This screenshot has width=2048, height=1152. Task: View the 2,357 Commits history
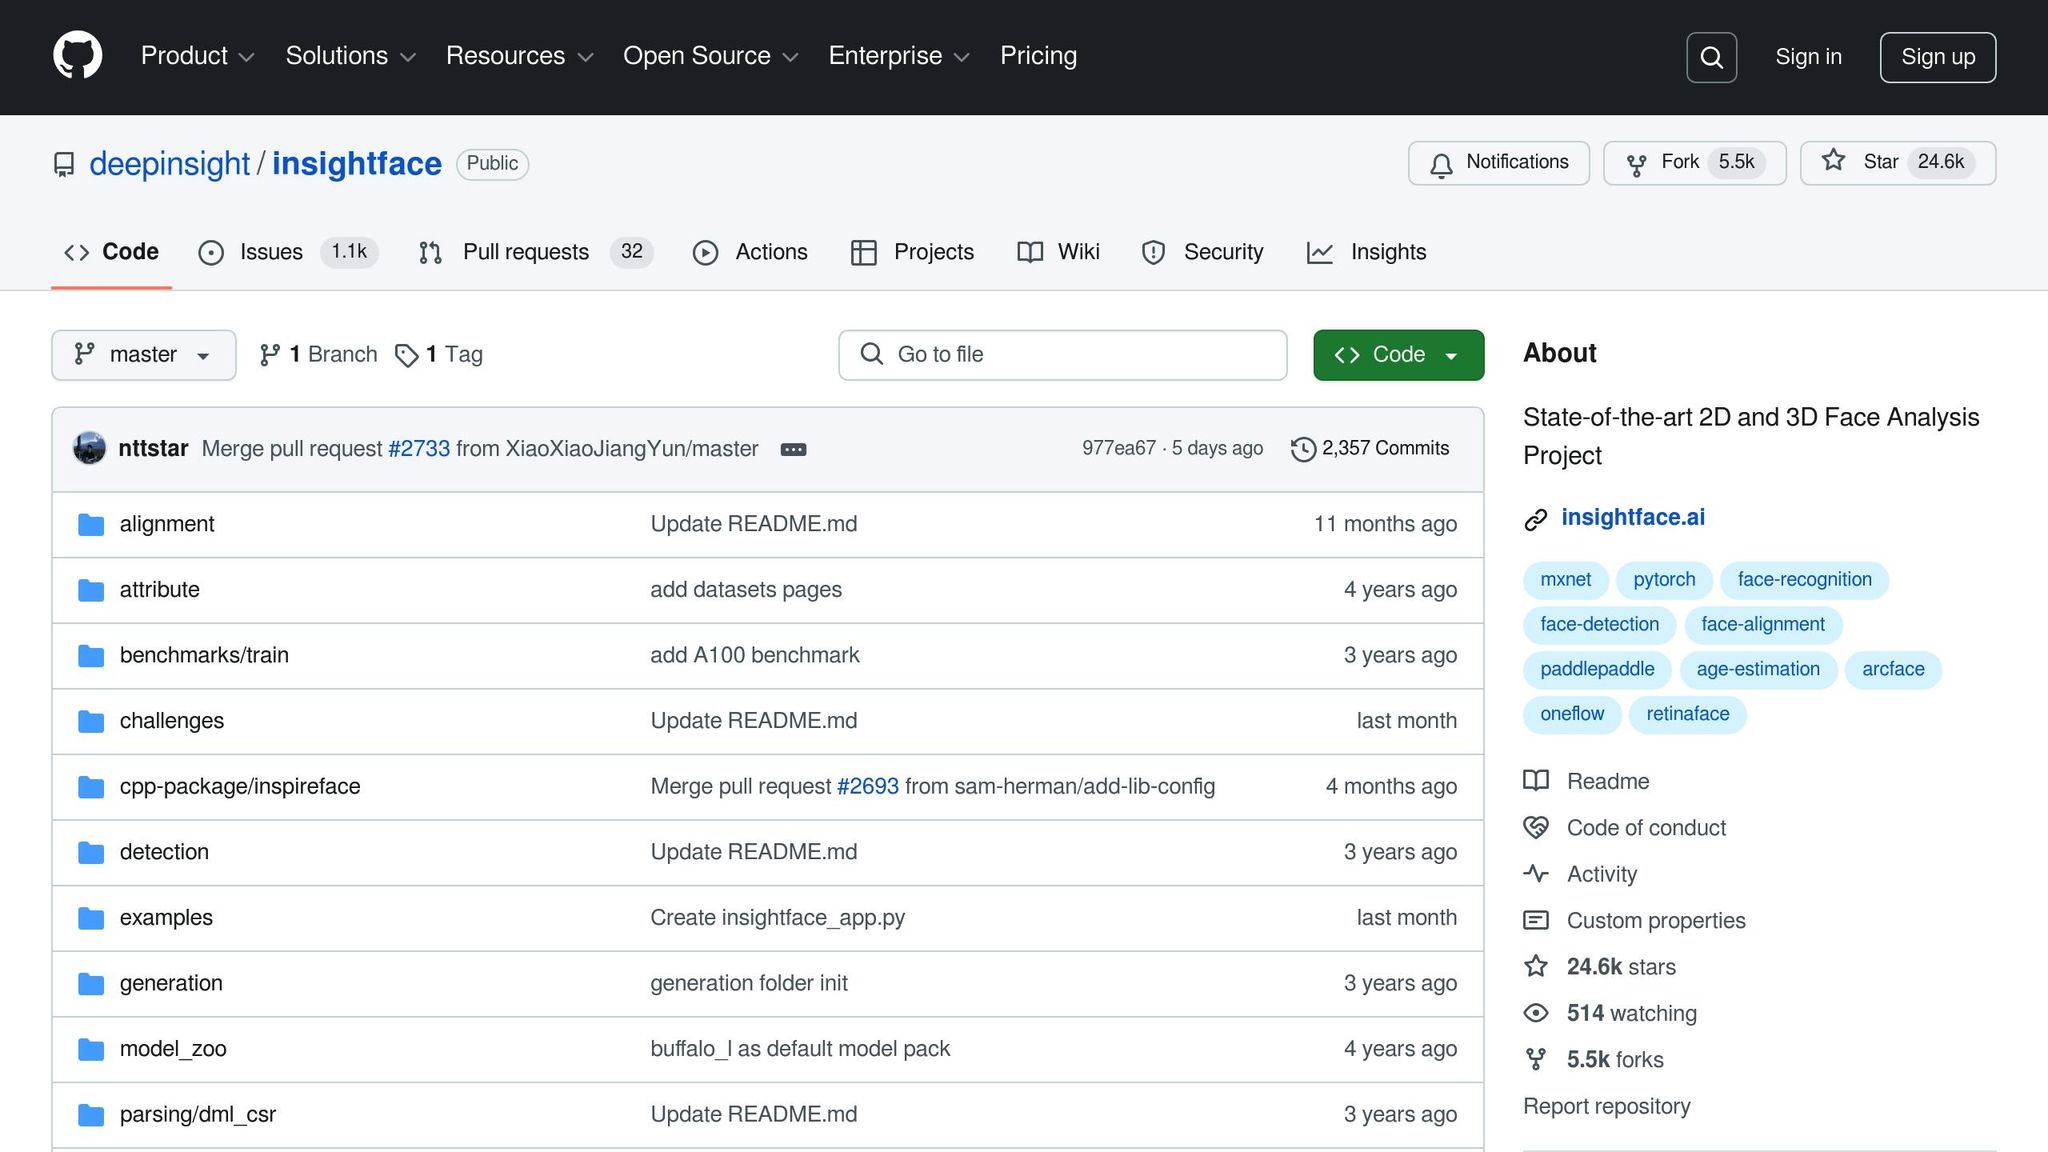click(1370, 449)
